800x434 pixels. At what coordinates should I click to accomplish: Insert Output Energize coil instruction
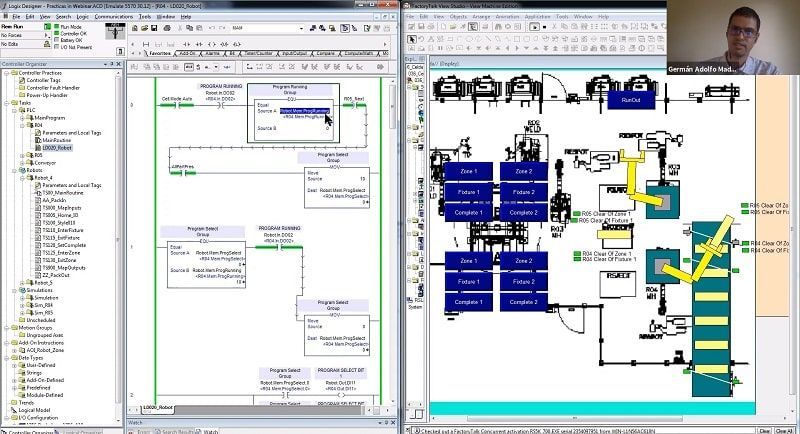pos(212,44)
